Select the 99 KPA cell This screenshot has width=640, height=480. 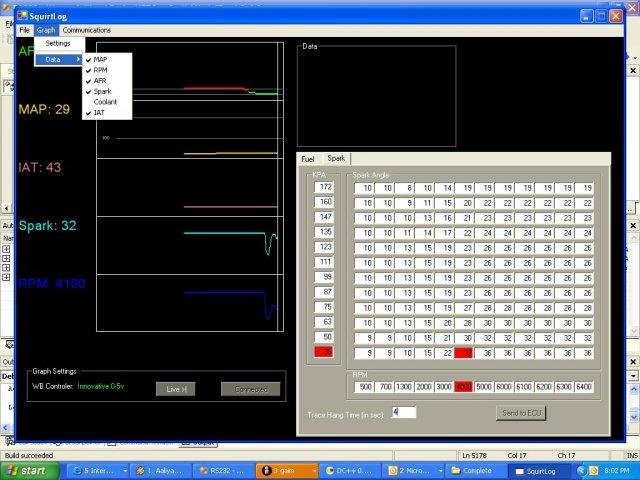324,277
